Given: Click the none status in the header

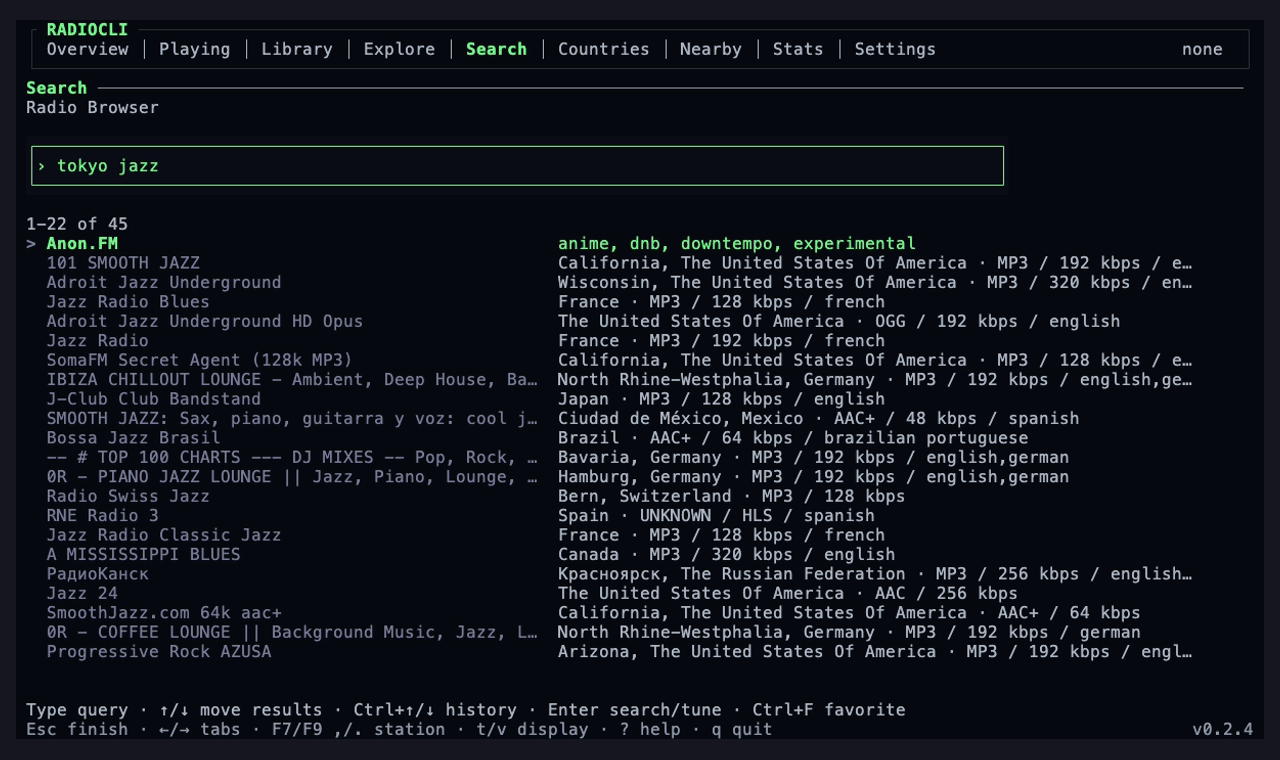Looking at the screenshot, I should 1202,49.
